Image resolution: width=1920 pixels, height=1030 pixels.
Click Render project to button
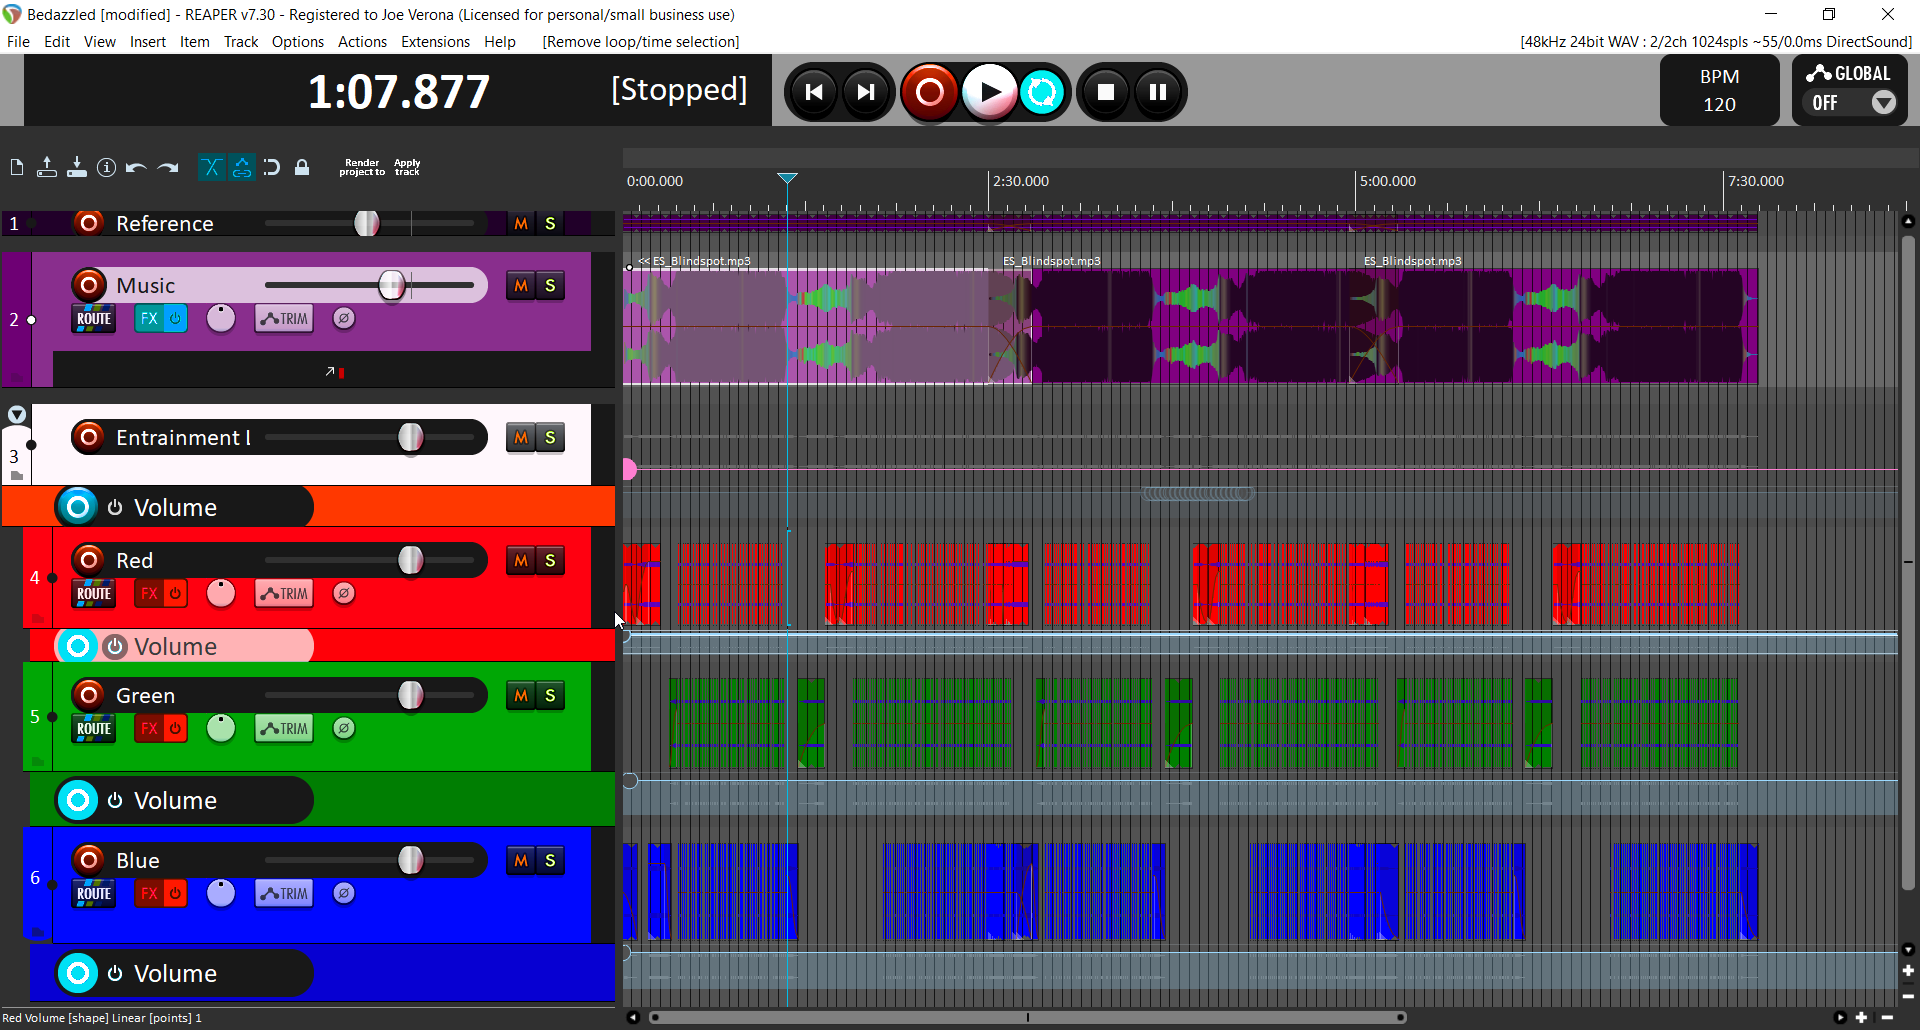tap(362, 168)
